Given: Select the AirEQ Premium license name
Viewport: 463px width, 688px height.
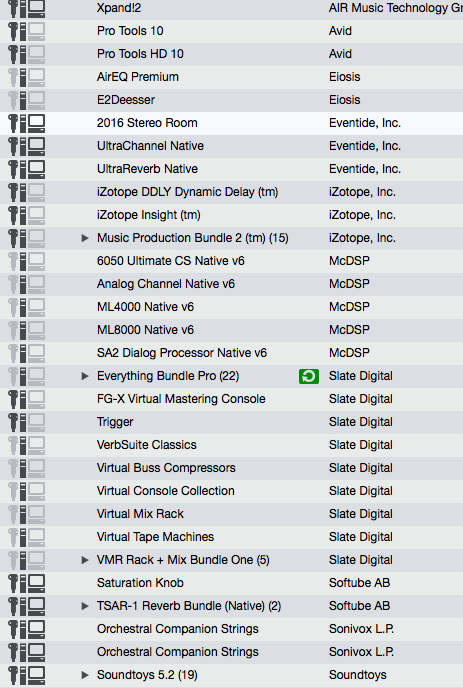Looking at the screenshot, I should tap(138, 77).
